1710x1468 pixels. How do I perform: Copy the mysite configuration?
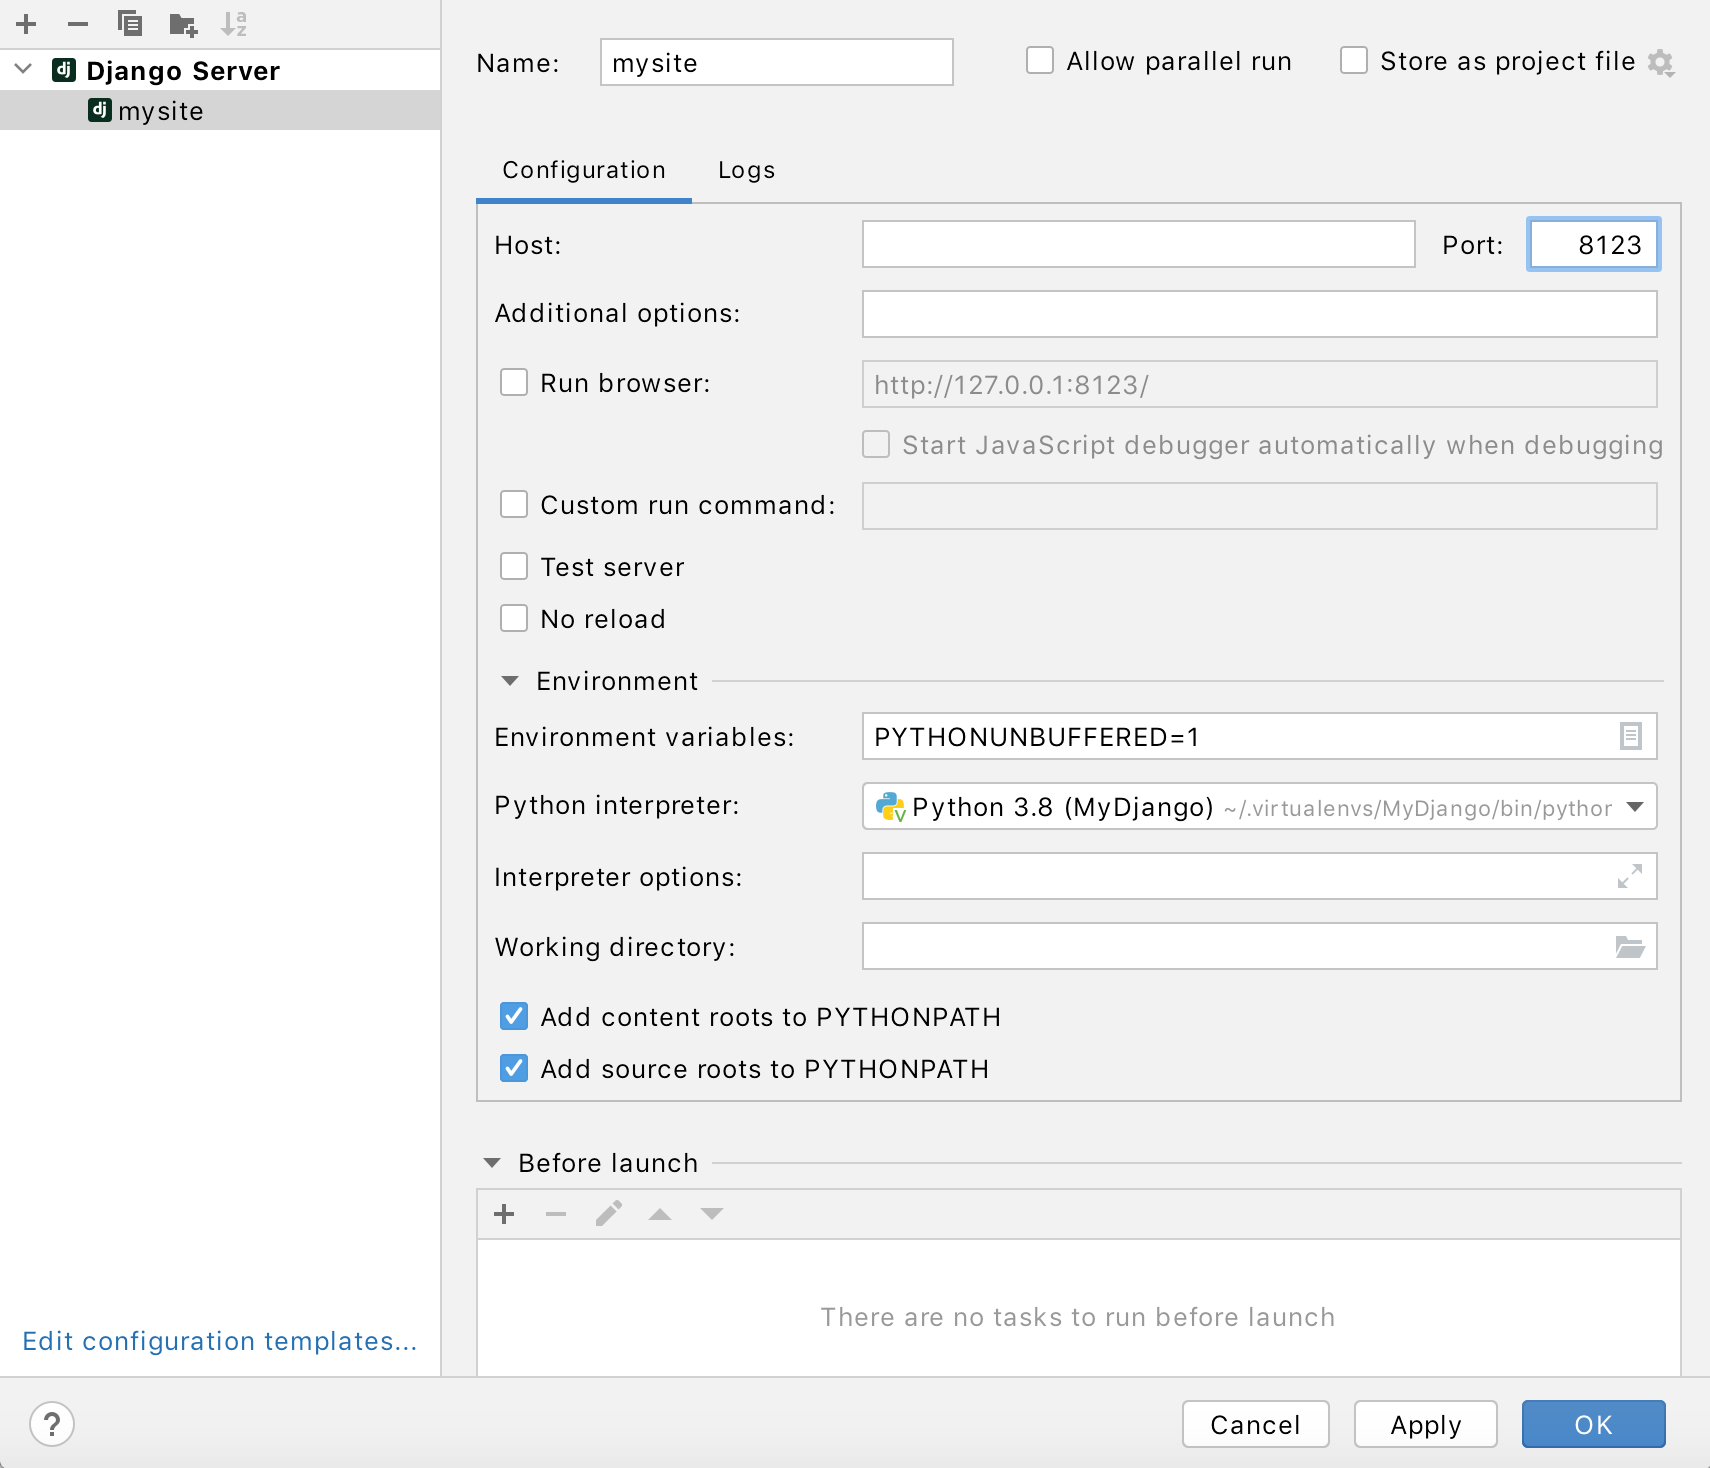tap(130, 24)
